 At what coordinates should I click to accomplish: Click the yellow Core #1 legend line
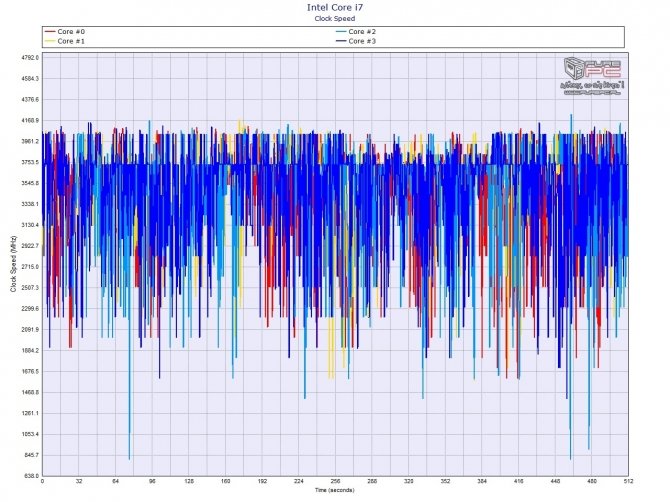50,41
